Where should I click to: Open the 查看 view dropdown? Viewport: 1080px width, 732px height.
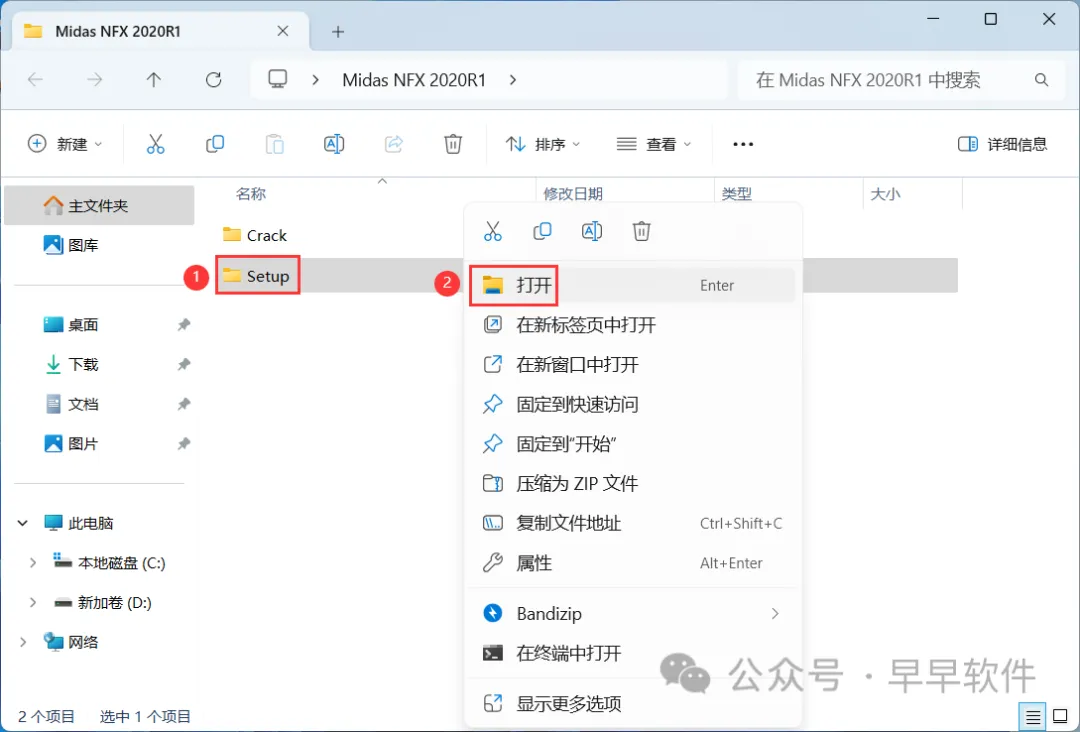pos(654,144)
